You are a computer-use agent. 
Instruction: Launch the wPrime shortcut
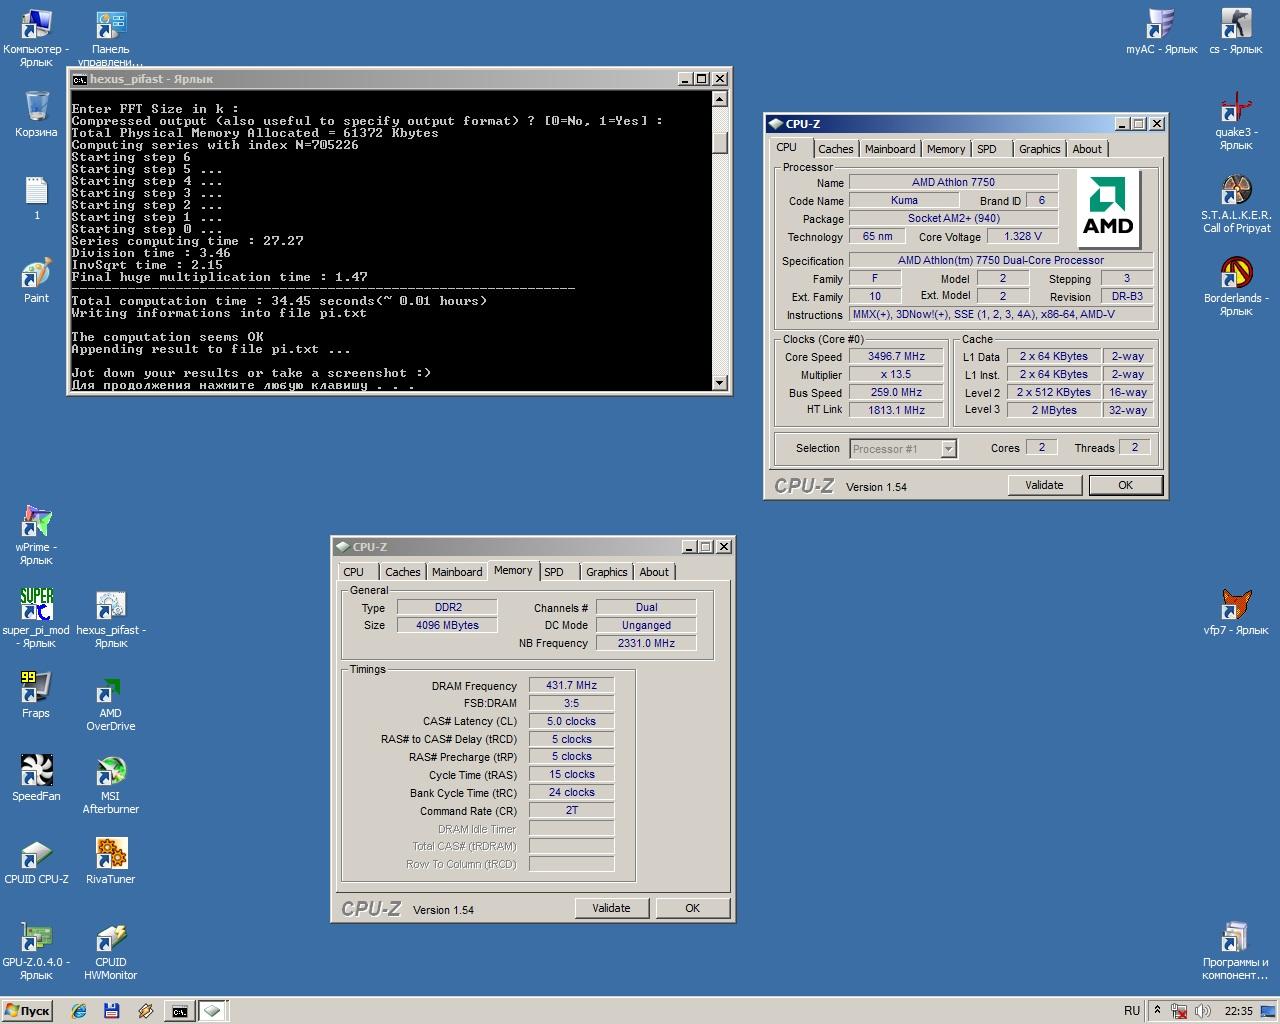[x=36, y=536]
